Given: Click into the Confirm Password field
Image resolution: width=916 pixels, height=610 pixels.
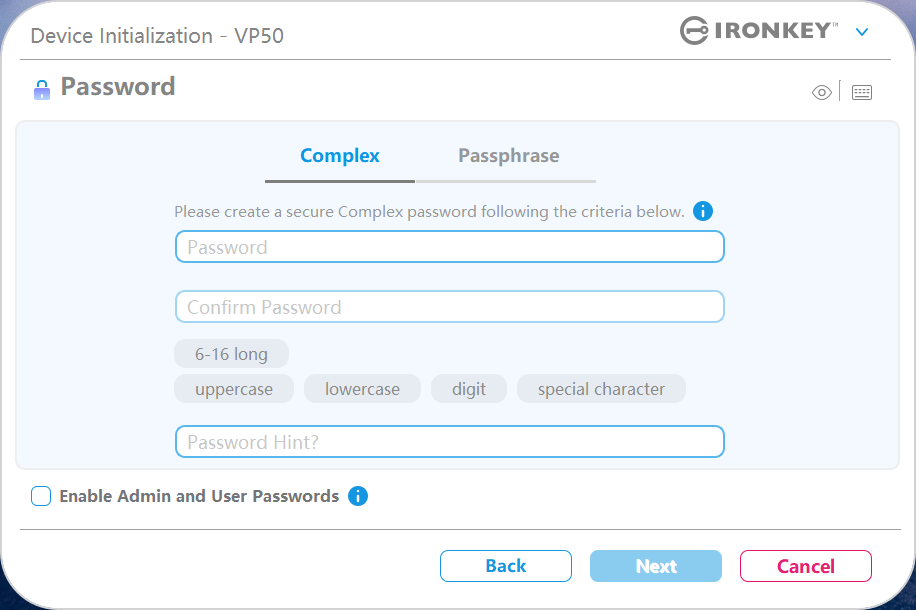Looking at the screenshot, I should point(449,307).
